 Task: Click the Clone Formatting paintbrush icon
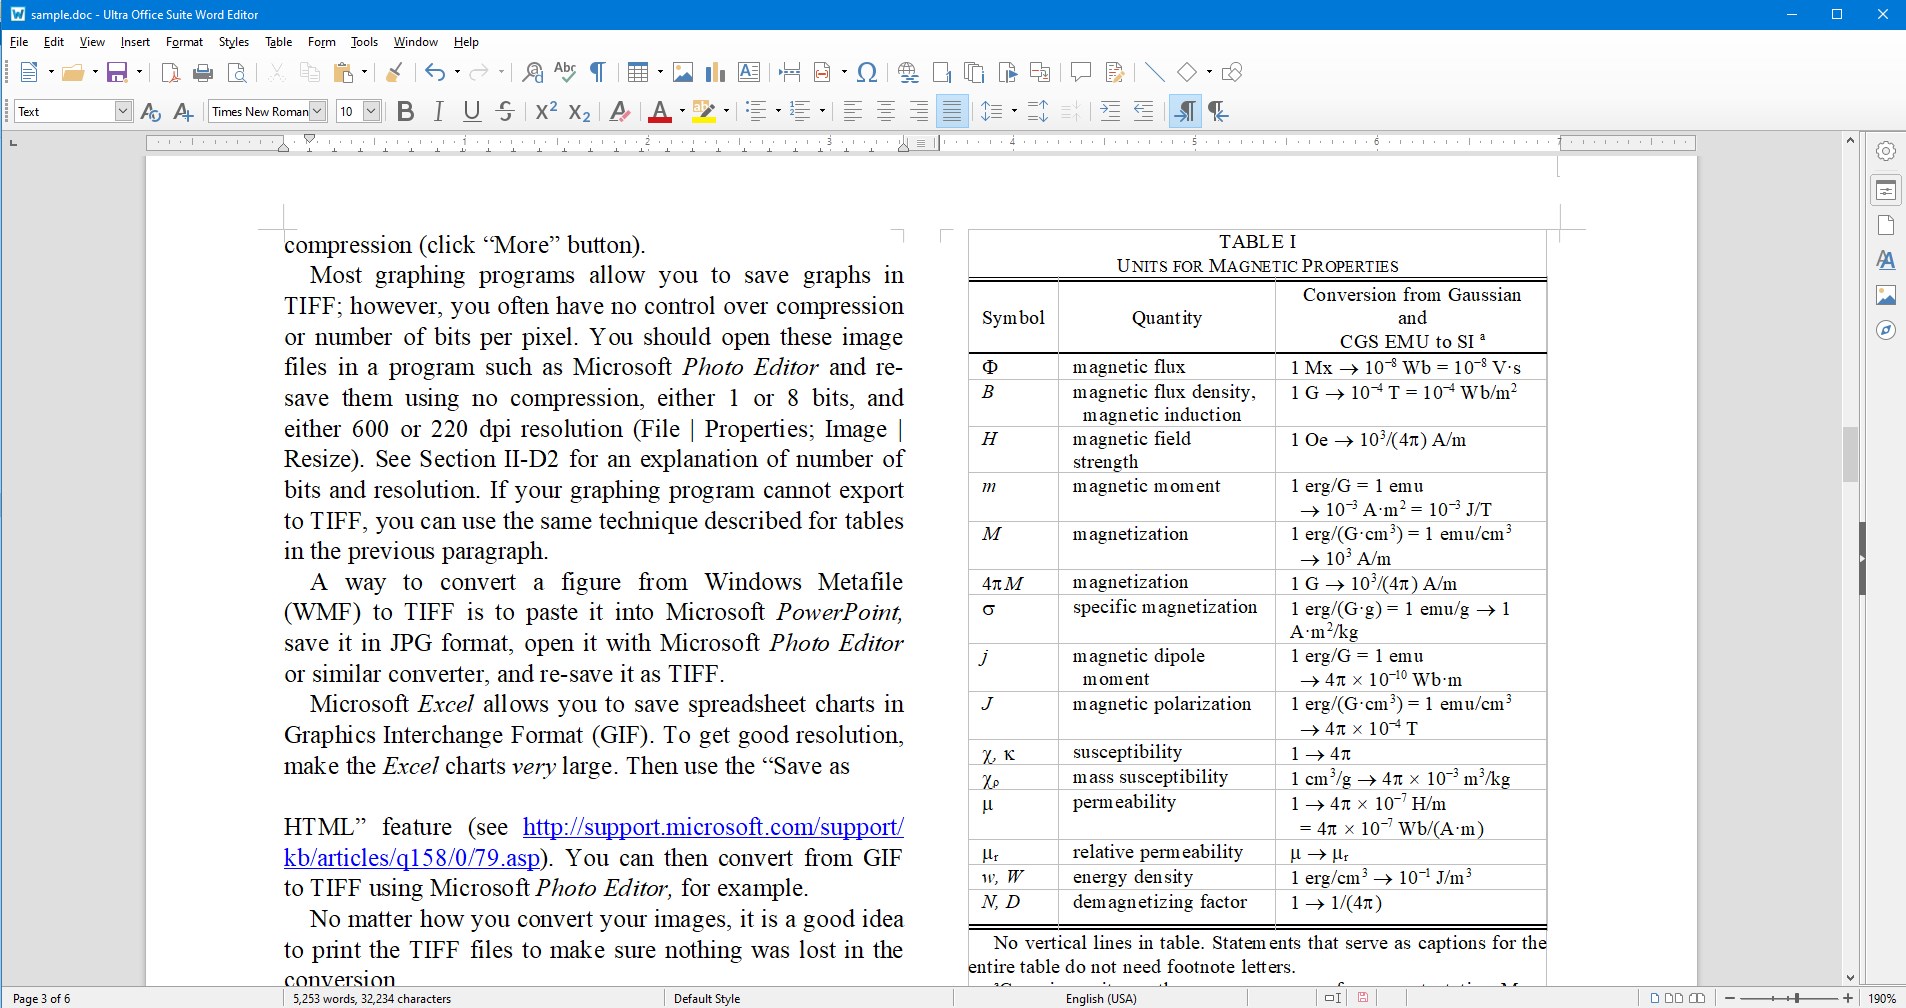pos(394,72)
